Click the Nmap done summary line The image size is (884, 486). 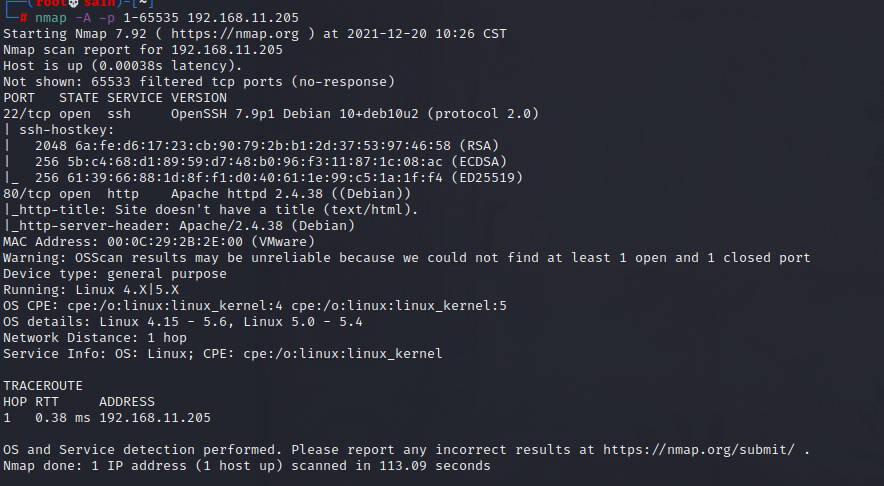[x=246, y=466]
